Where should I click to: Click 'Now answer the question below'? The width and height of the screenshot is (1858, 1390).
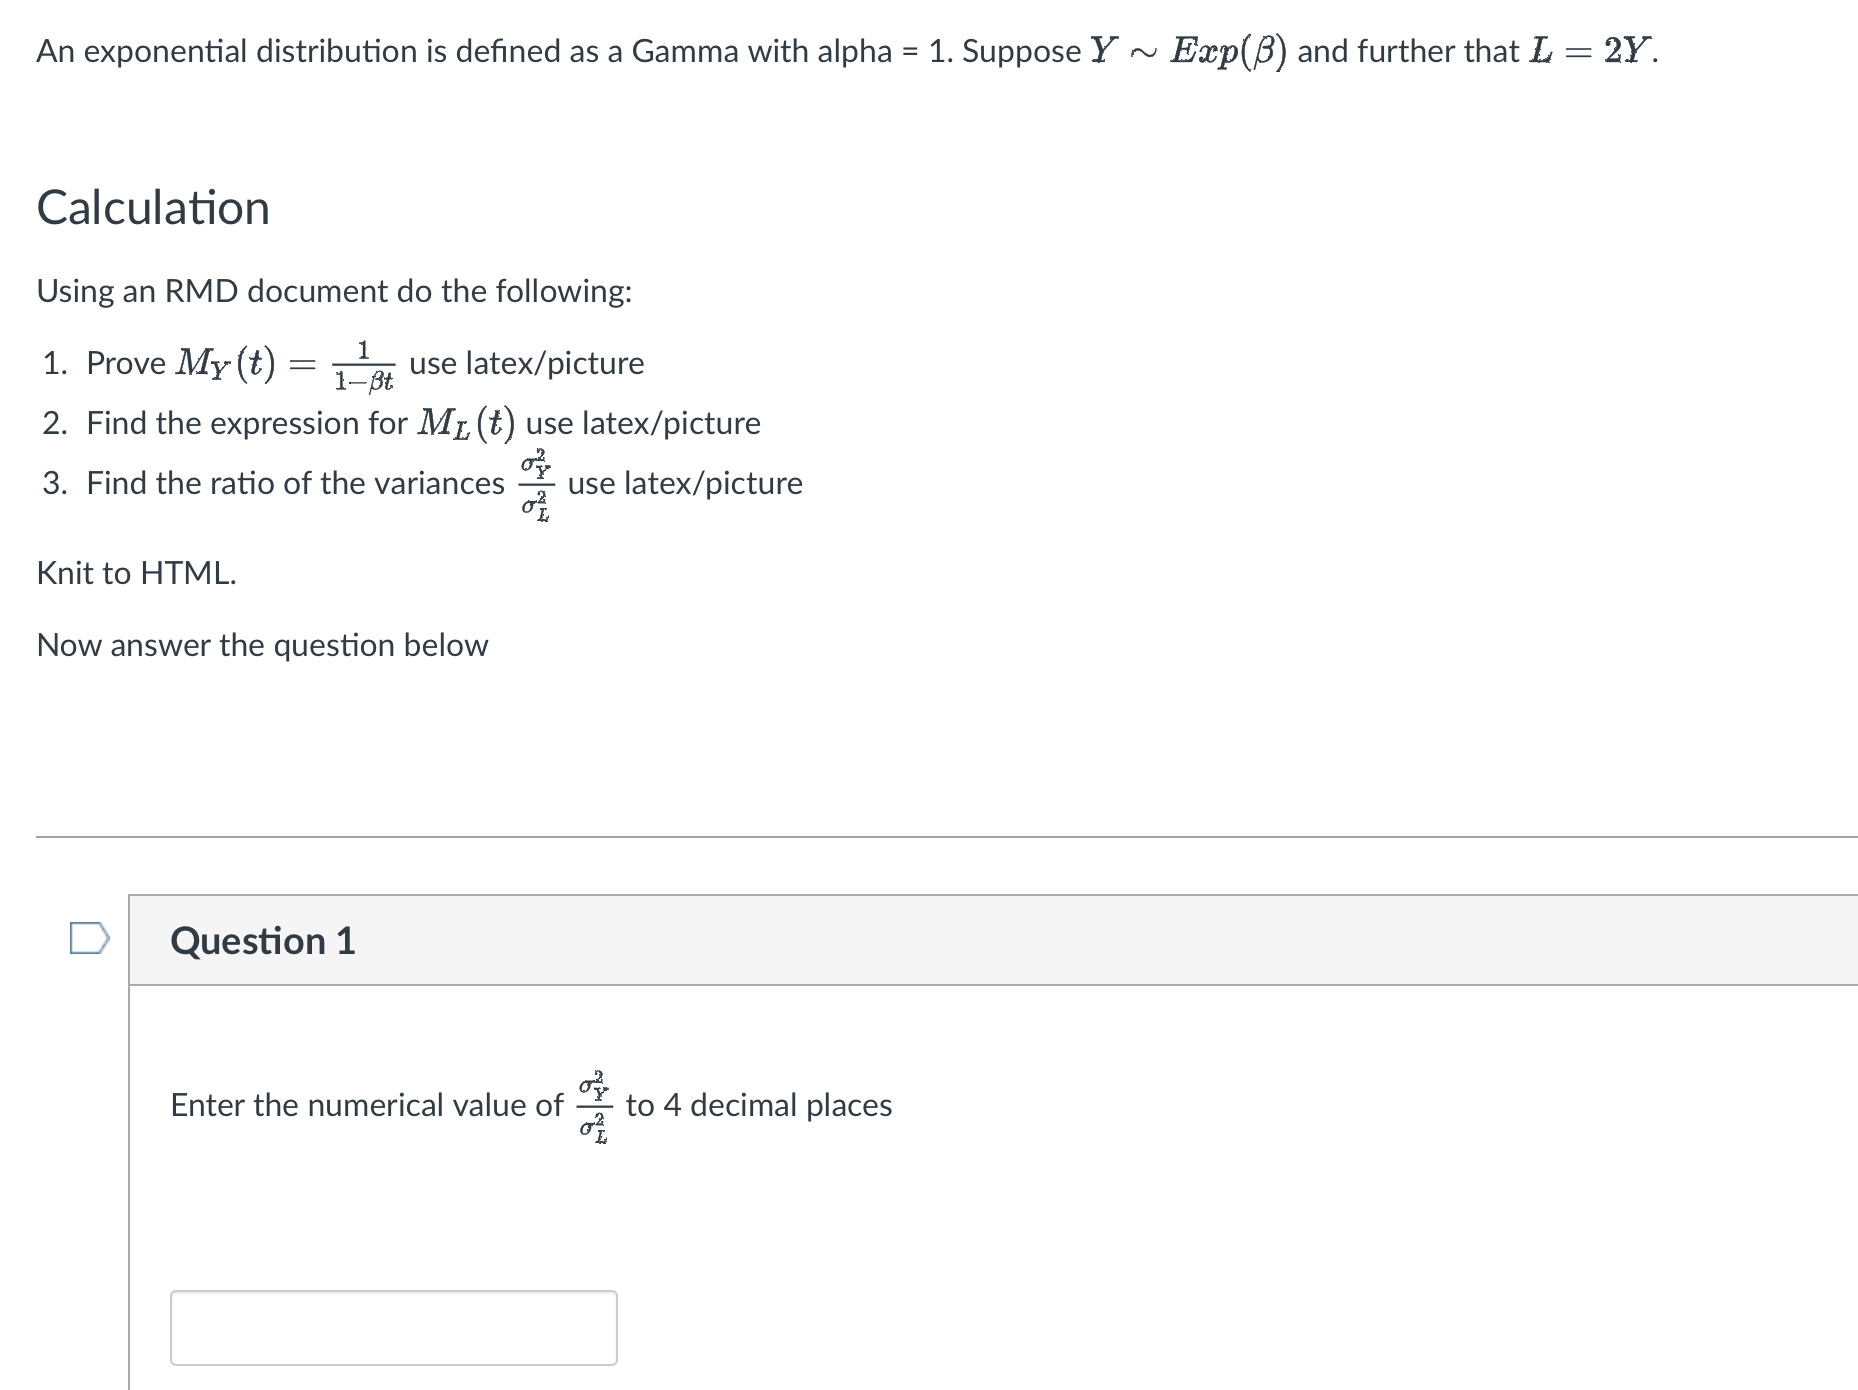(x=262, y=644)
